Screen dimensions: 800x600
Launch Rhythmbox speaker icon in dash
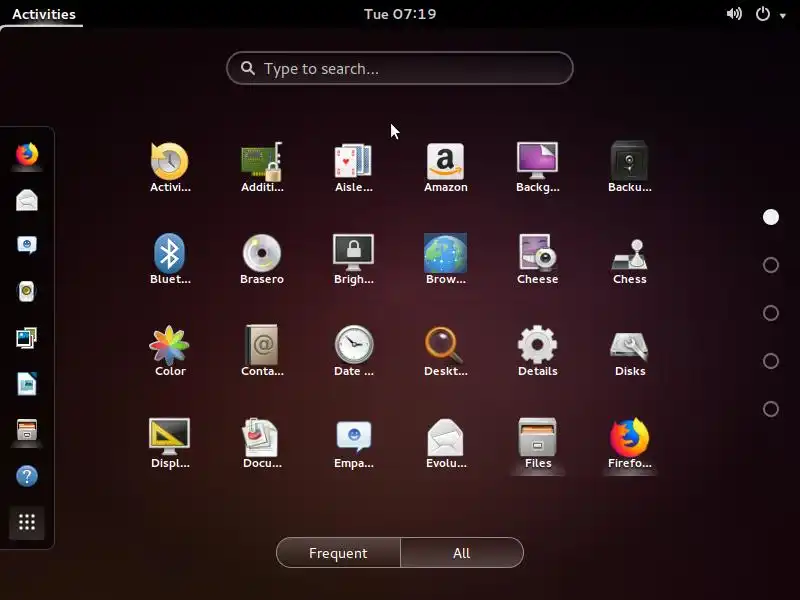27,291
